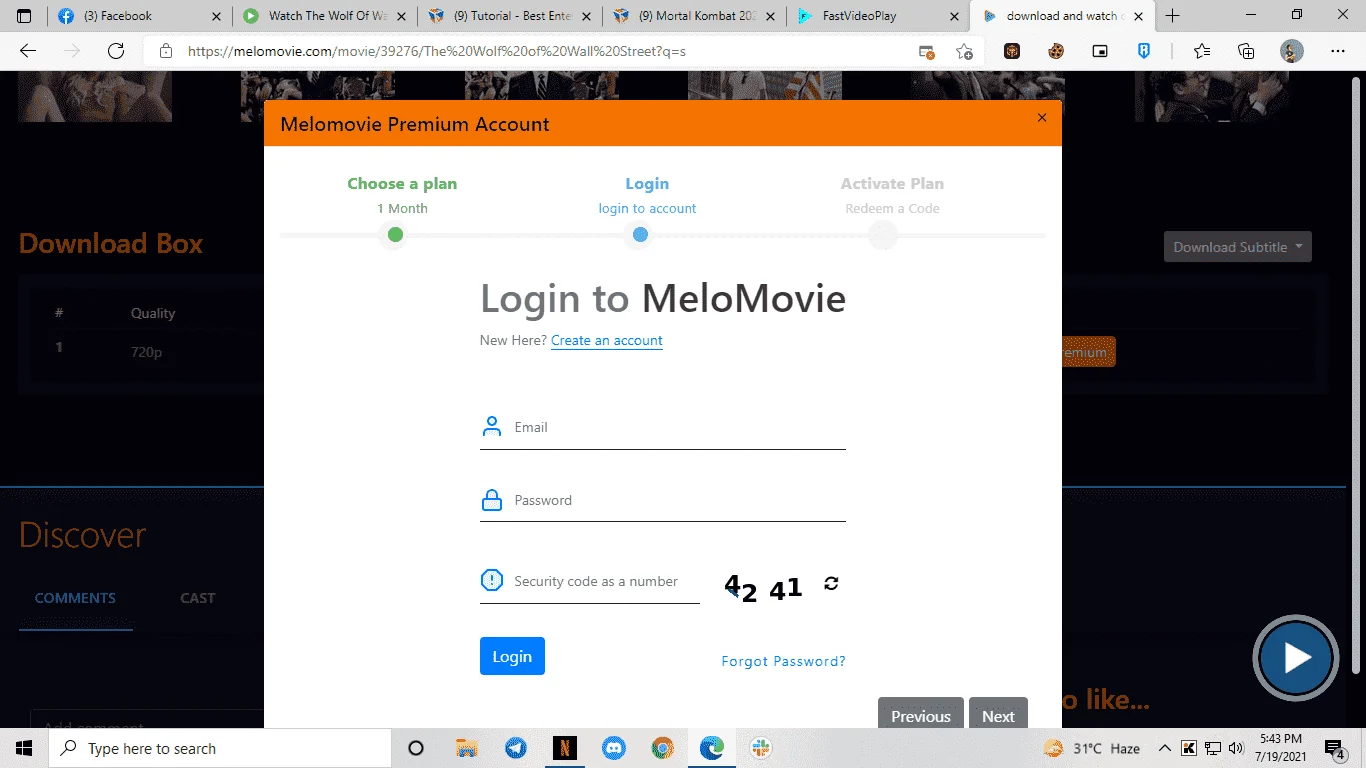
Task: Close the Facebook tab
Action: point(217,16)
